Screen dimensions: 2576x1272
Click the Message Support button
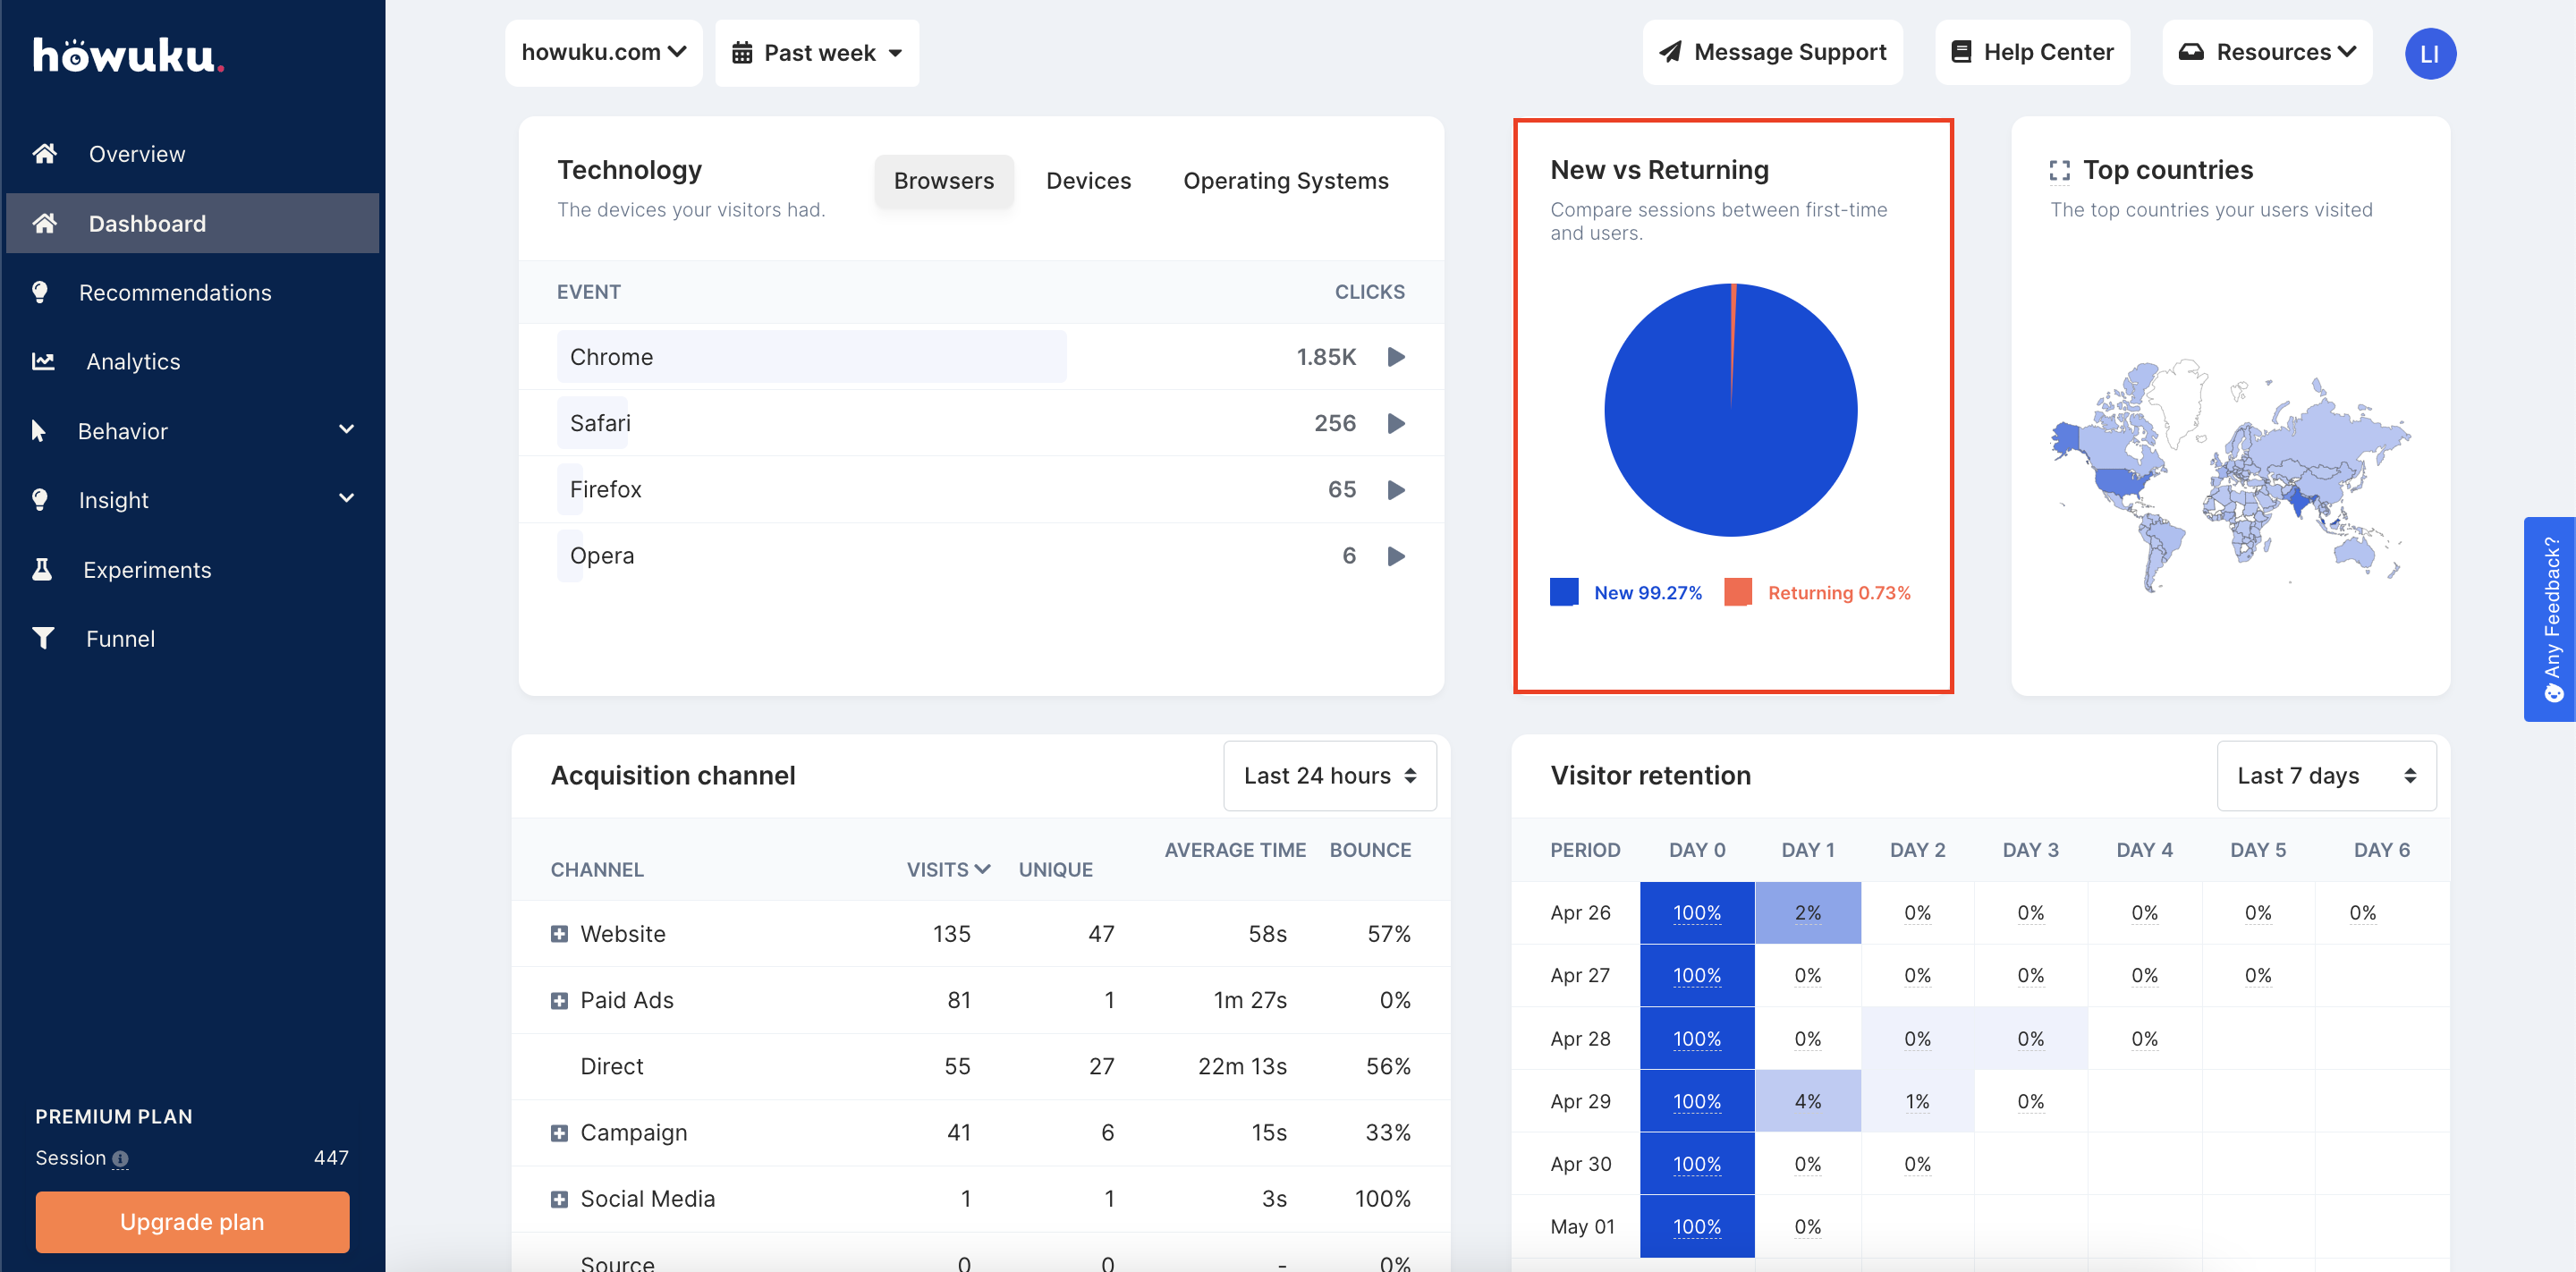pyautogui.click(x=1772, y=53)
